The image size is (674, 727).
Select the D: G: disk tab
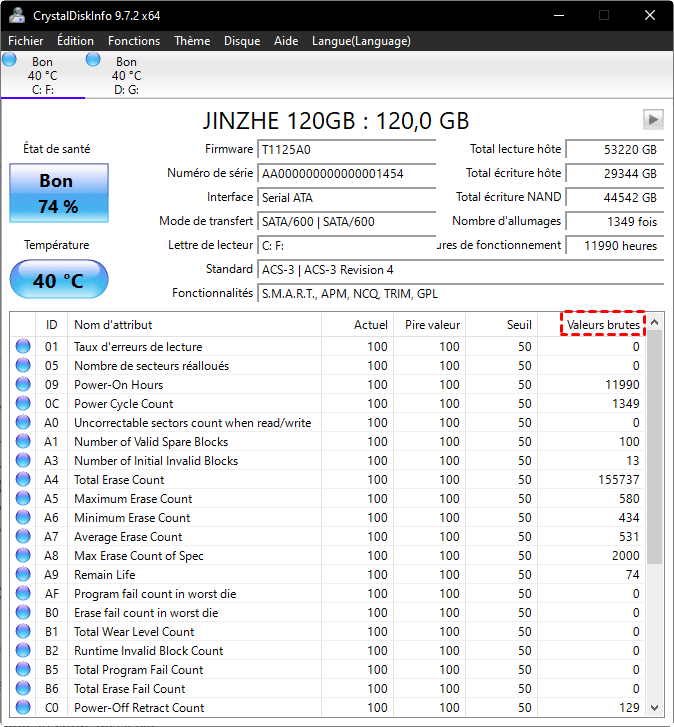[127, 75]
